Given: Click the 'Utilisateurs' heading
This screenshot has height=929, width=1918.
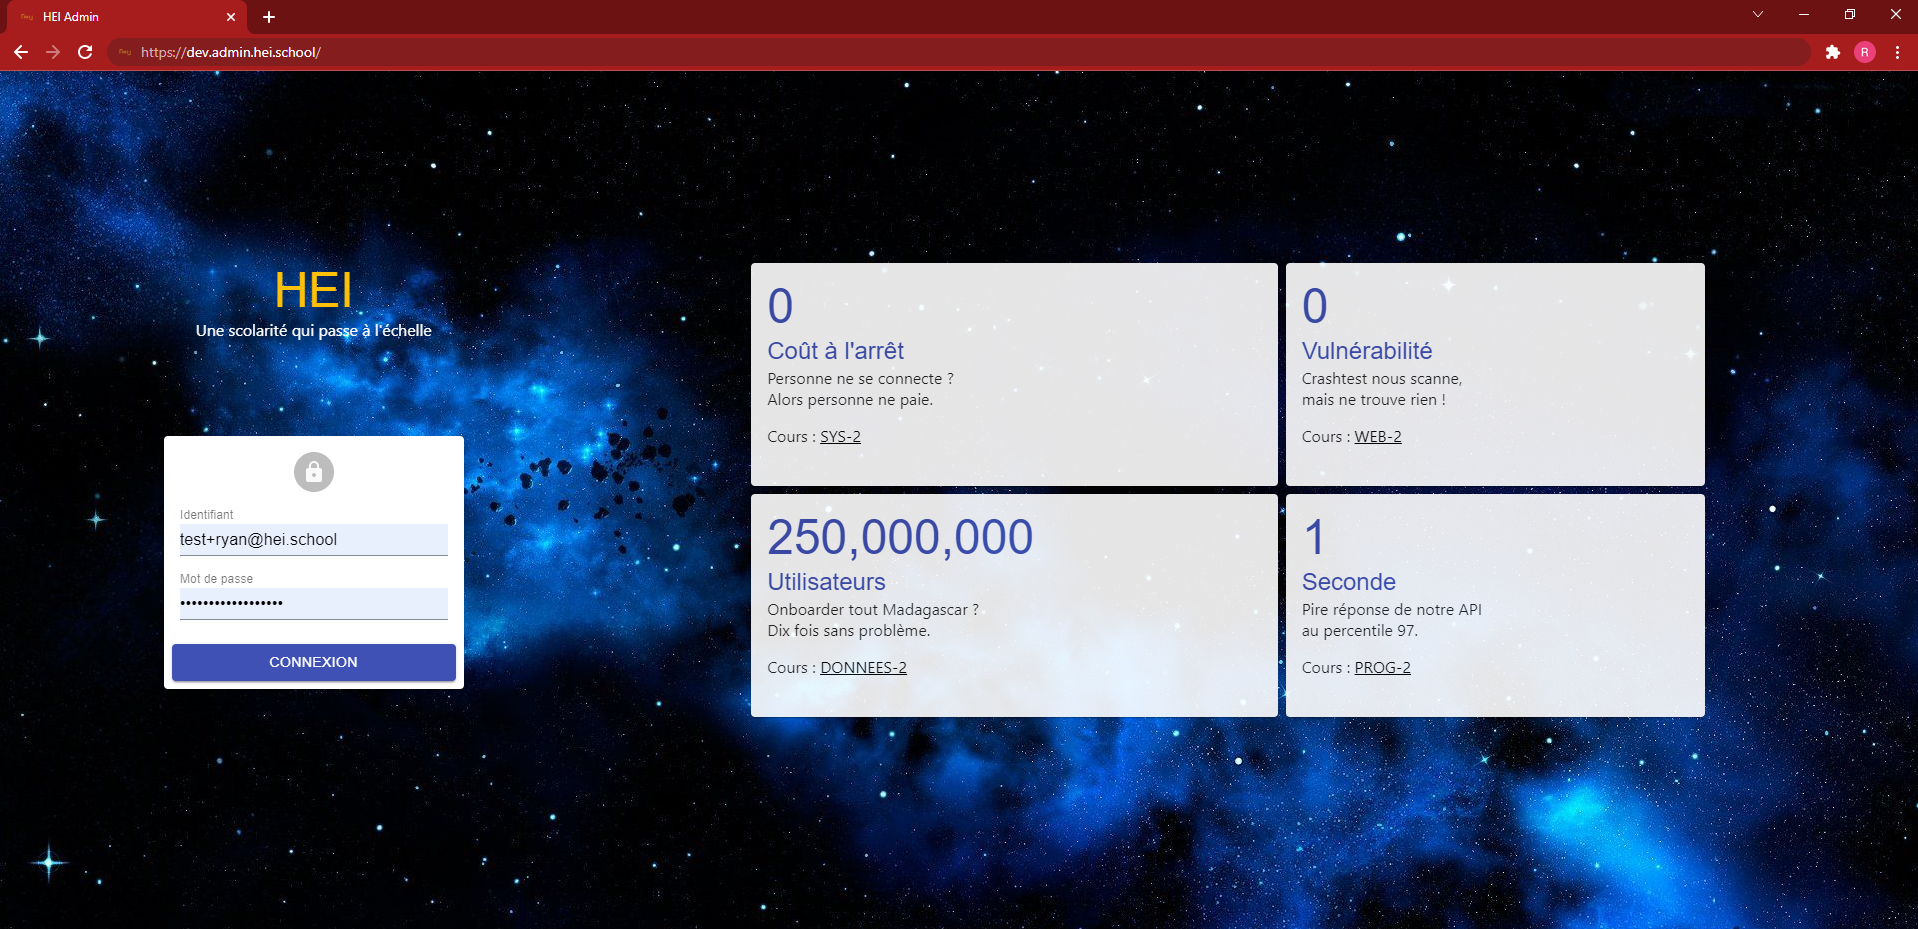Looking at the screenshot, I should pos(826,582).
